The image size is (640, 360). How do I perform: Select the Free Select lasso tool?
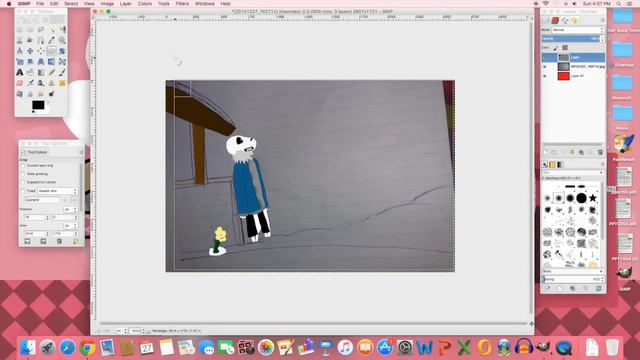point(40,29)
